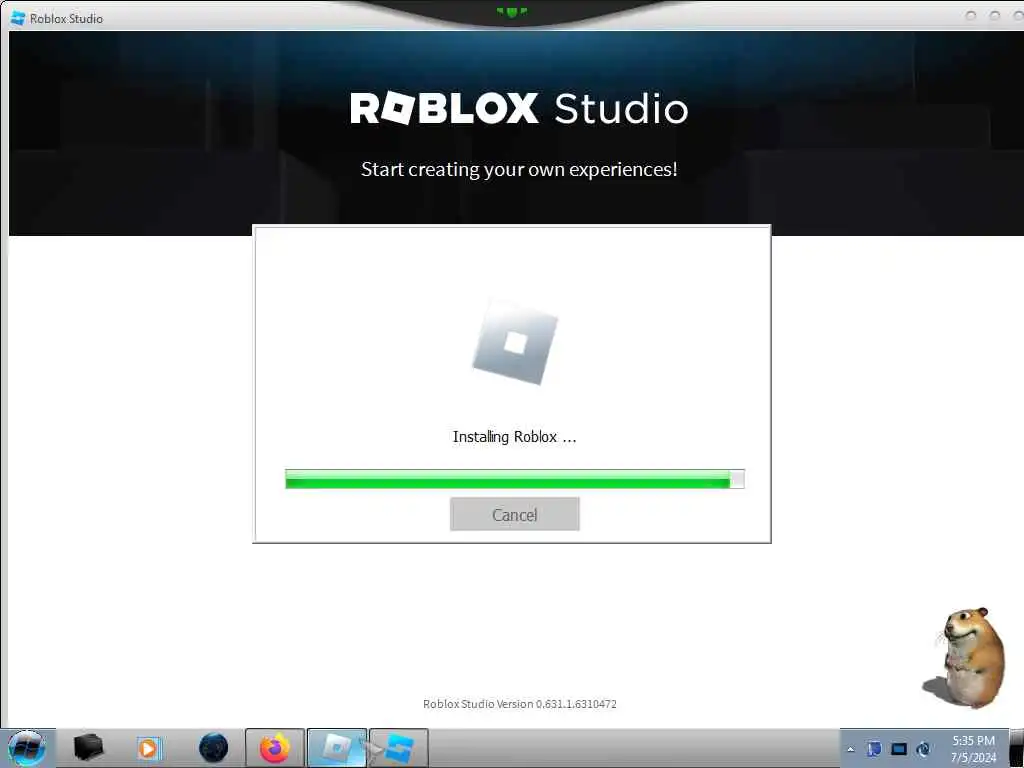The image size is (1024, 768).
Task: Open the Windows Start menu orb
Action: 27,748
